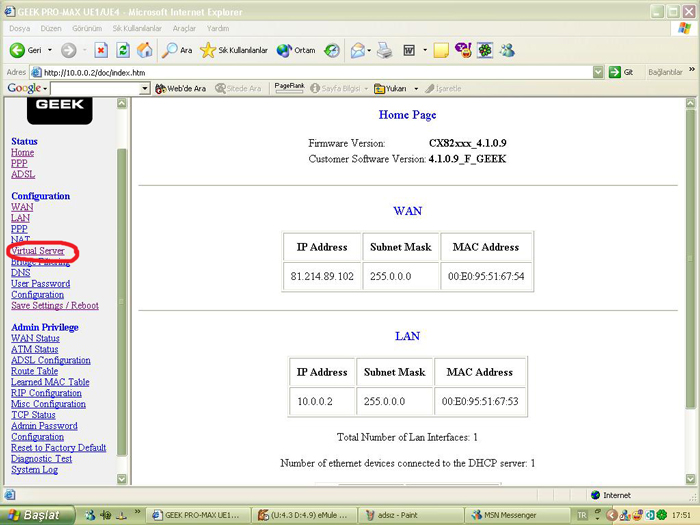Viewport: 700px width, 525px height.
Task: Open the Mail button dropdown arrow
Action: tap(369, 50)
